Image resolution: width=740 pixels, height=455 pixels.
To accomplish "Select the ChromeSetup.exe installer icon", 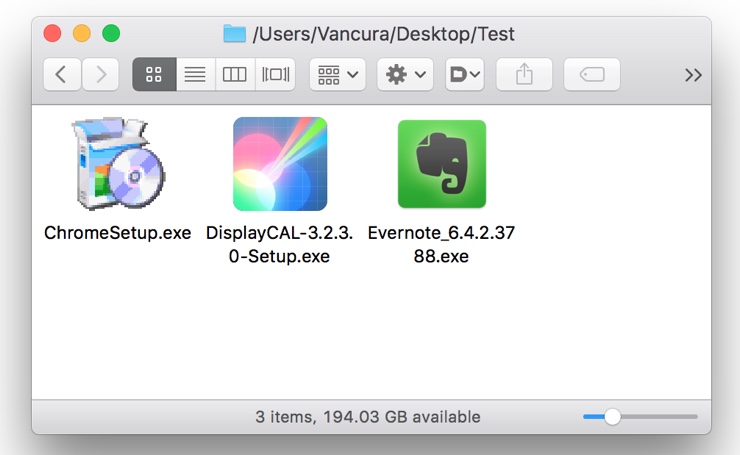I will pyautogui.click(x=118, y=163).
